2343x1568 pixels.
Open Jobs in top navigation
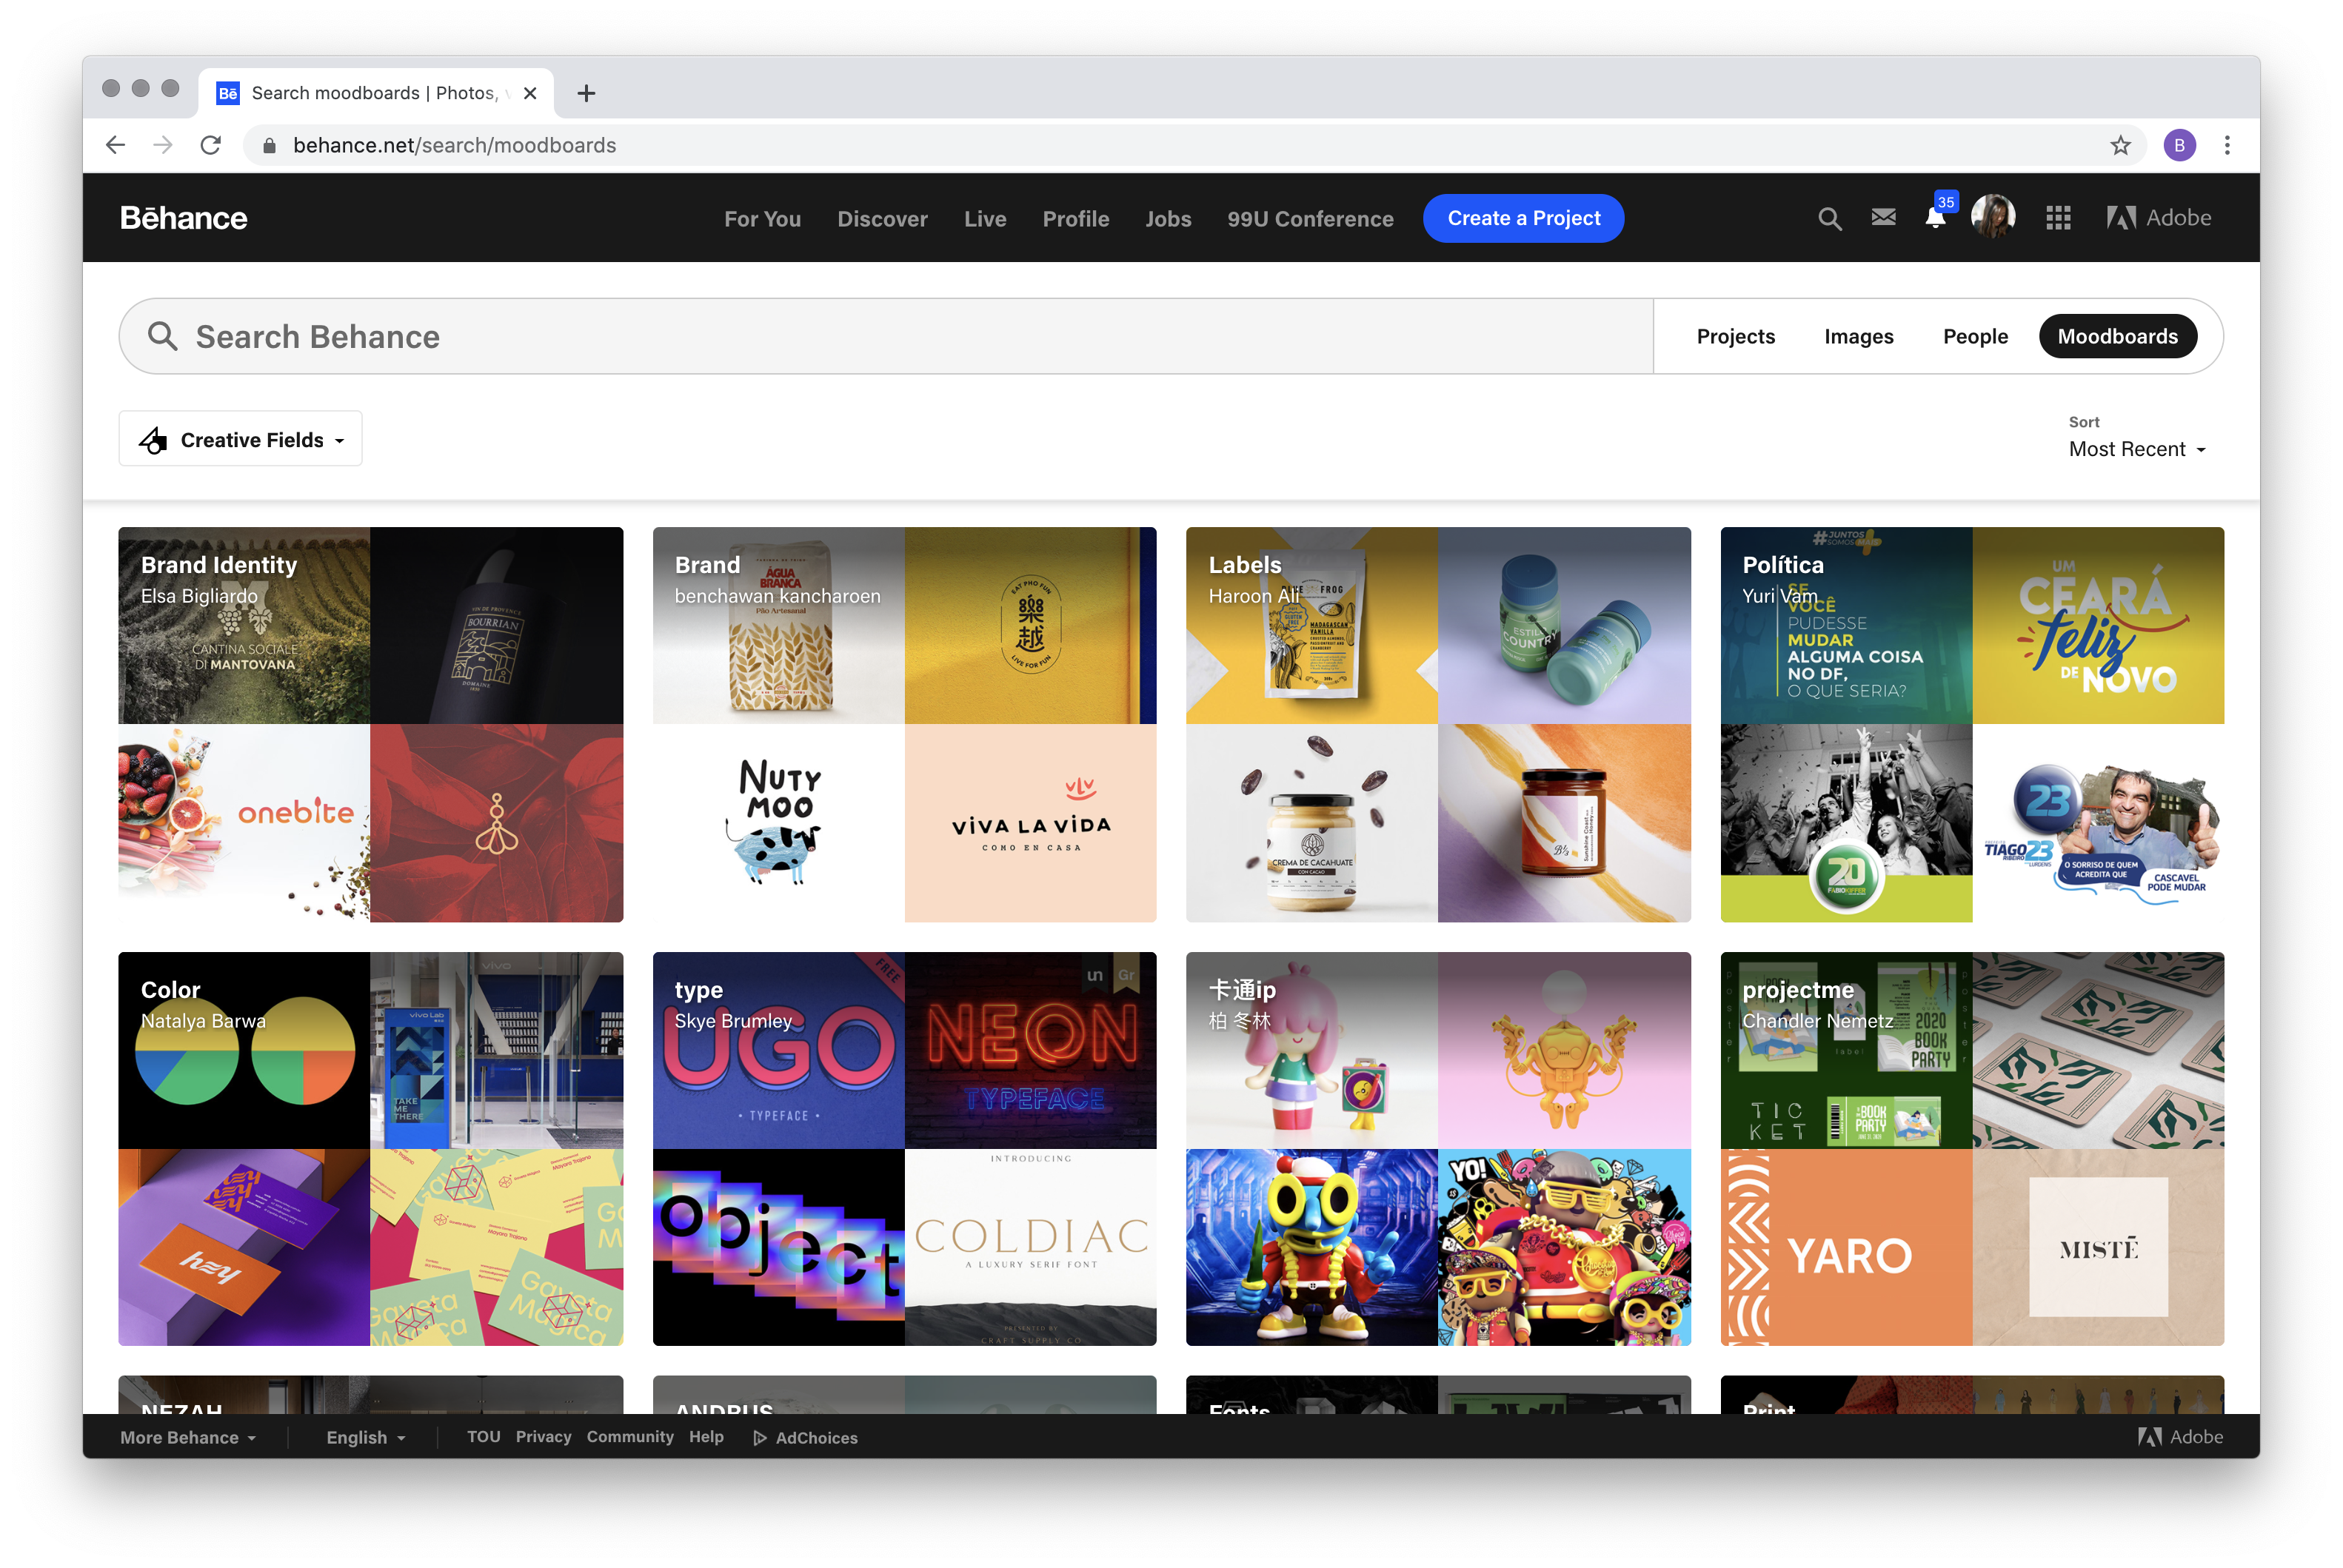[x=1168, y=218]
